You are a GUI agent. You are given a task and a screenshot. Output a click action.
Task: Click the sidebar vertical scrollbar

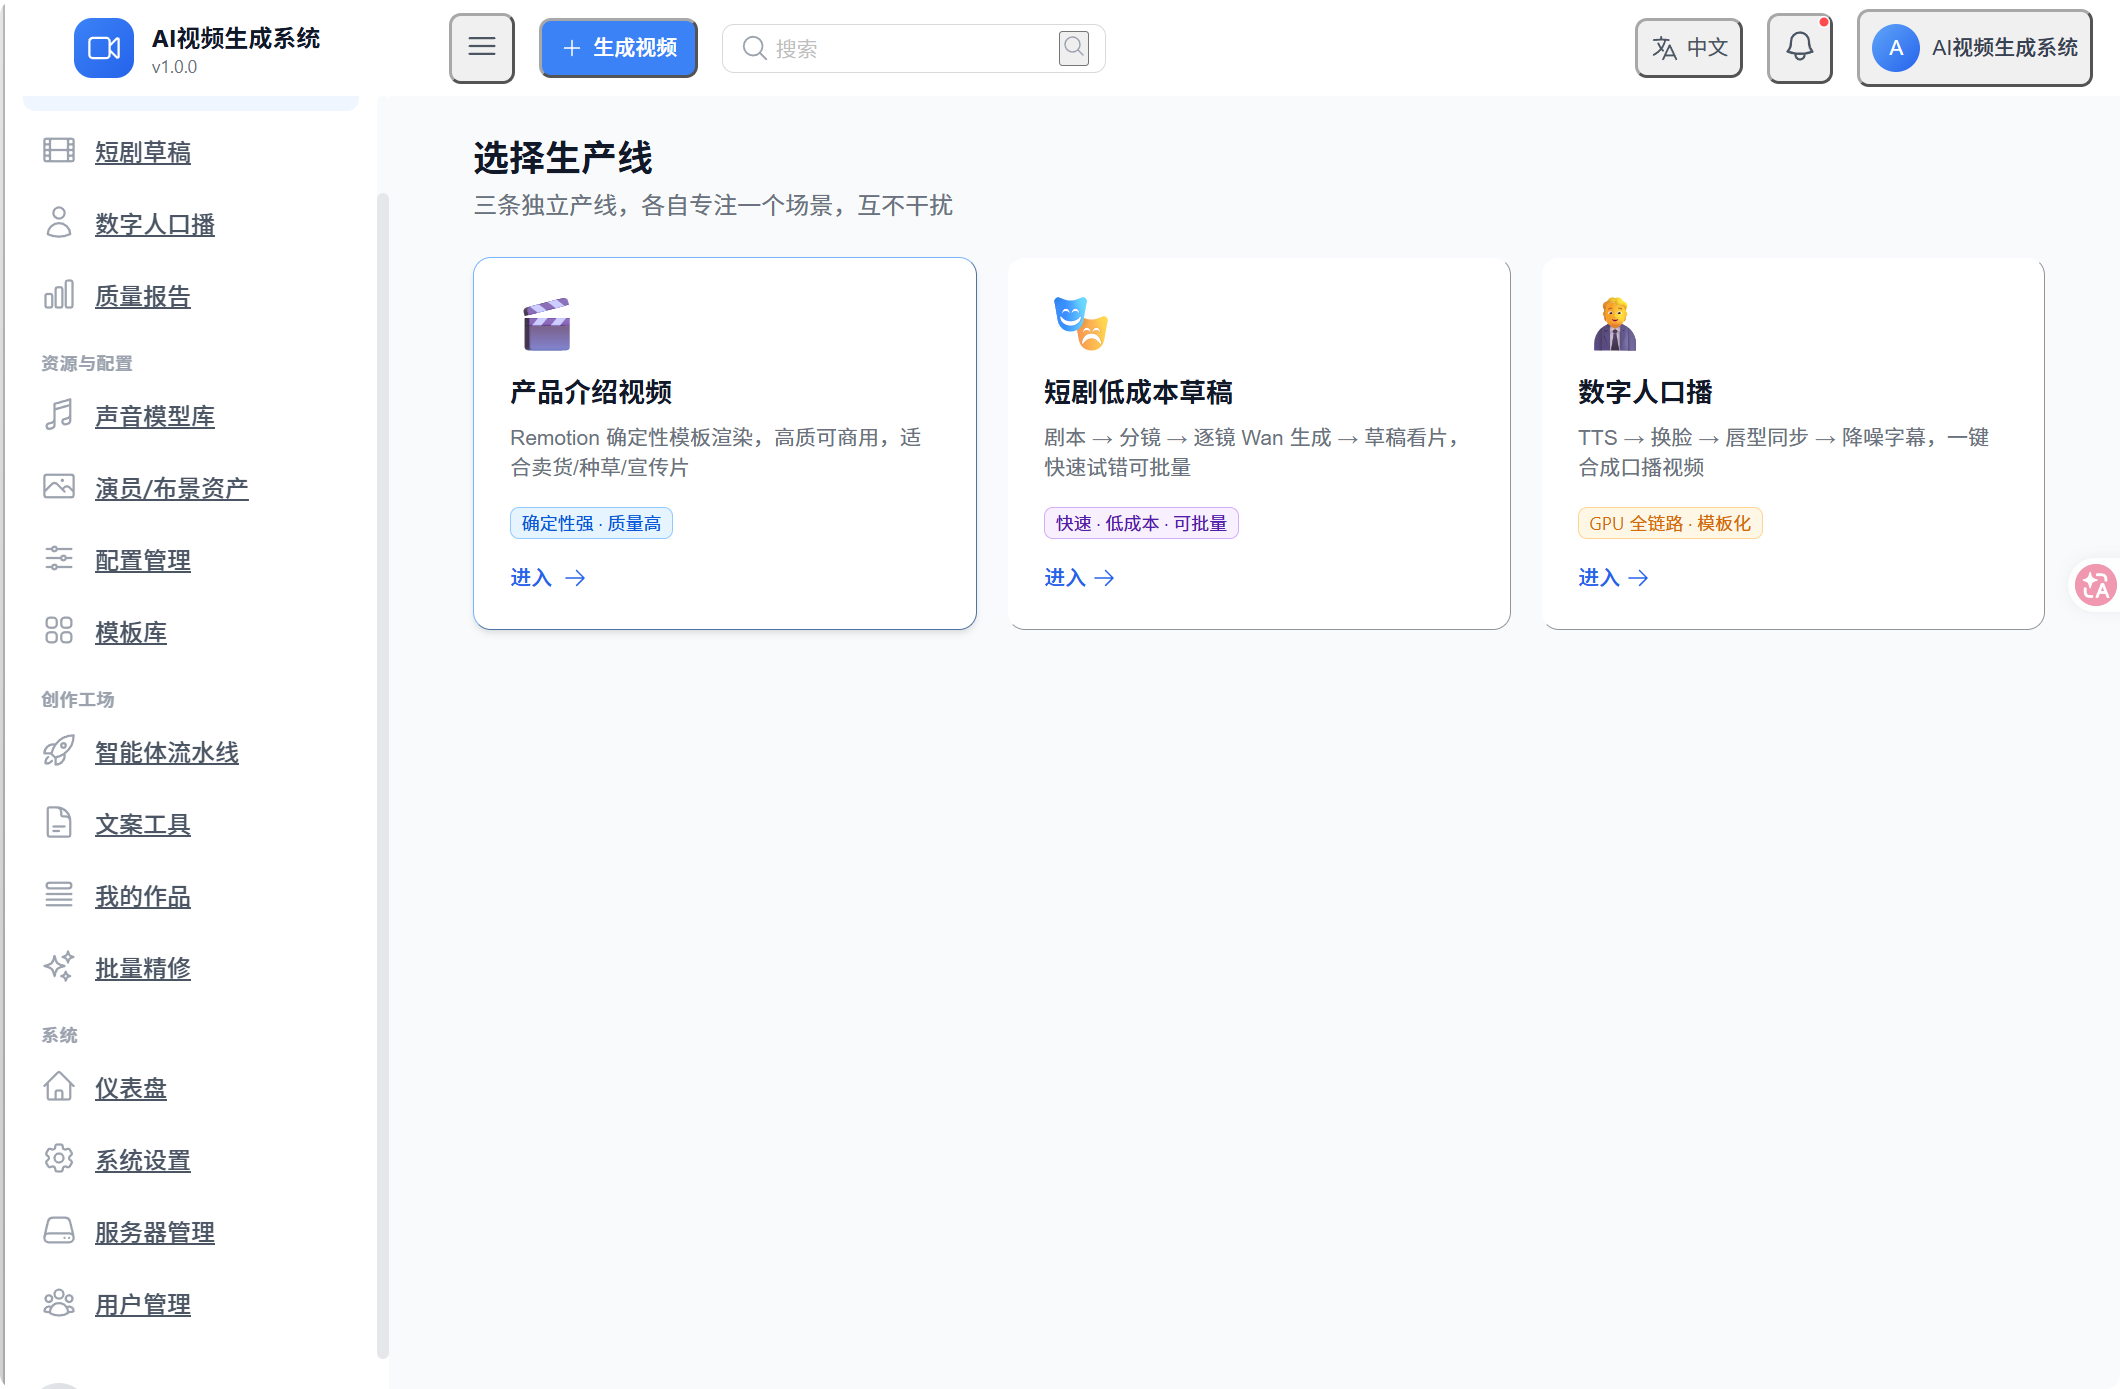(382, 775)
